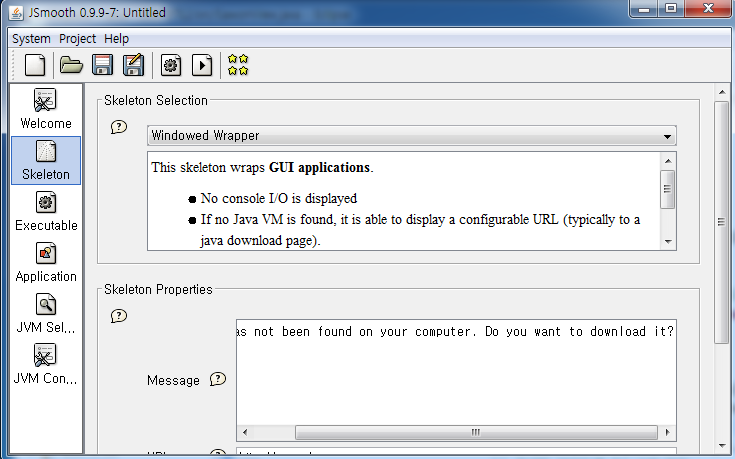Click the Message horizontal scrollbar thumb
Image resolution: width=735 pixels, height=459 pixels.
(476, 432)
